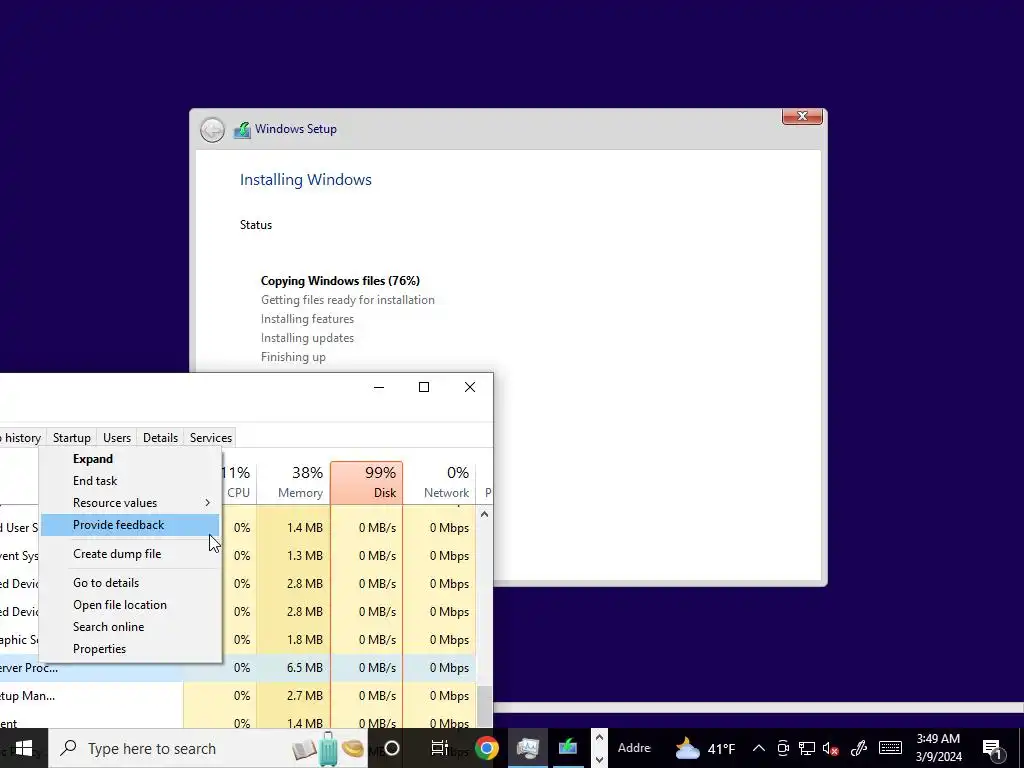
Task: Sort by Network column header 0%
Action: [x=440, y=483]
